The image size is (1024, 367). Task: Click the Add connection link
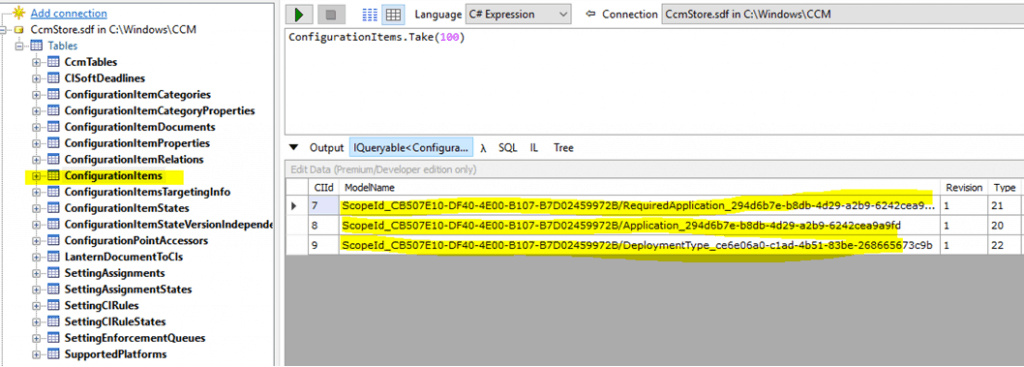(x=69, y=13)
